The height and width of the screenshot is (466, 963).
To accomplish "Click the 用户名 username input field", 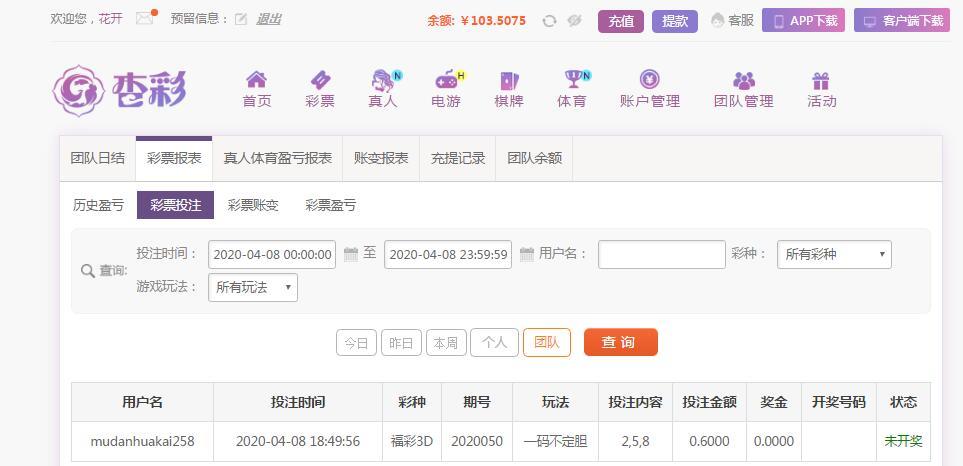I will (x=661, y=254).
